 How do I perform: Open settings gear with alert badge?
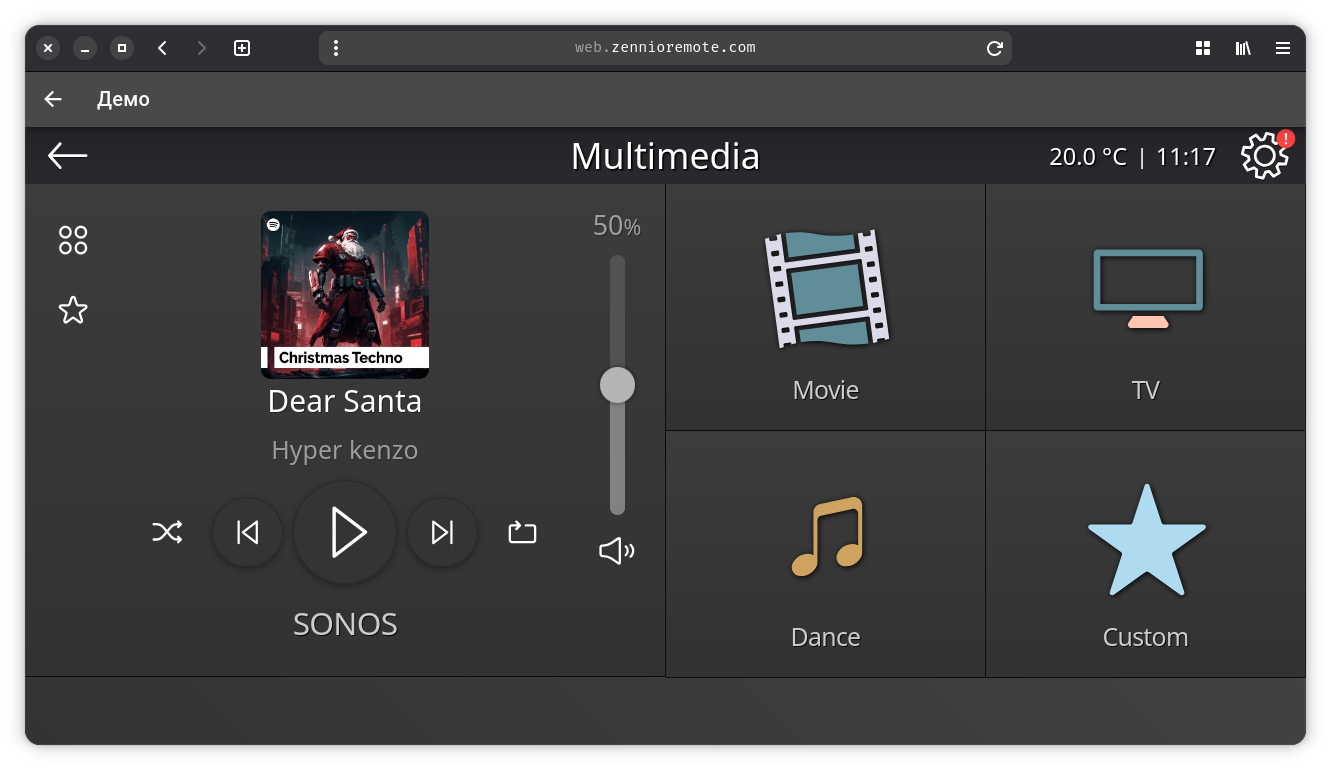click(x=1266, y=155)
